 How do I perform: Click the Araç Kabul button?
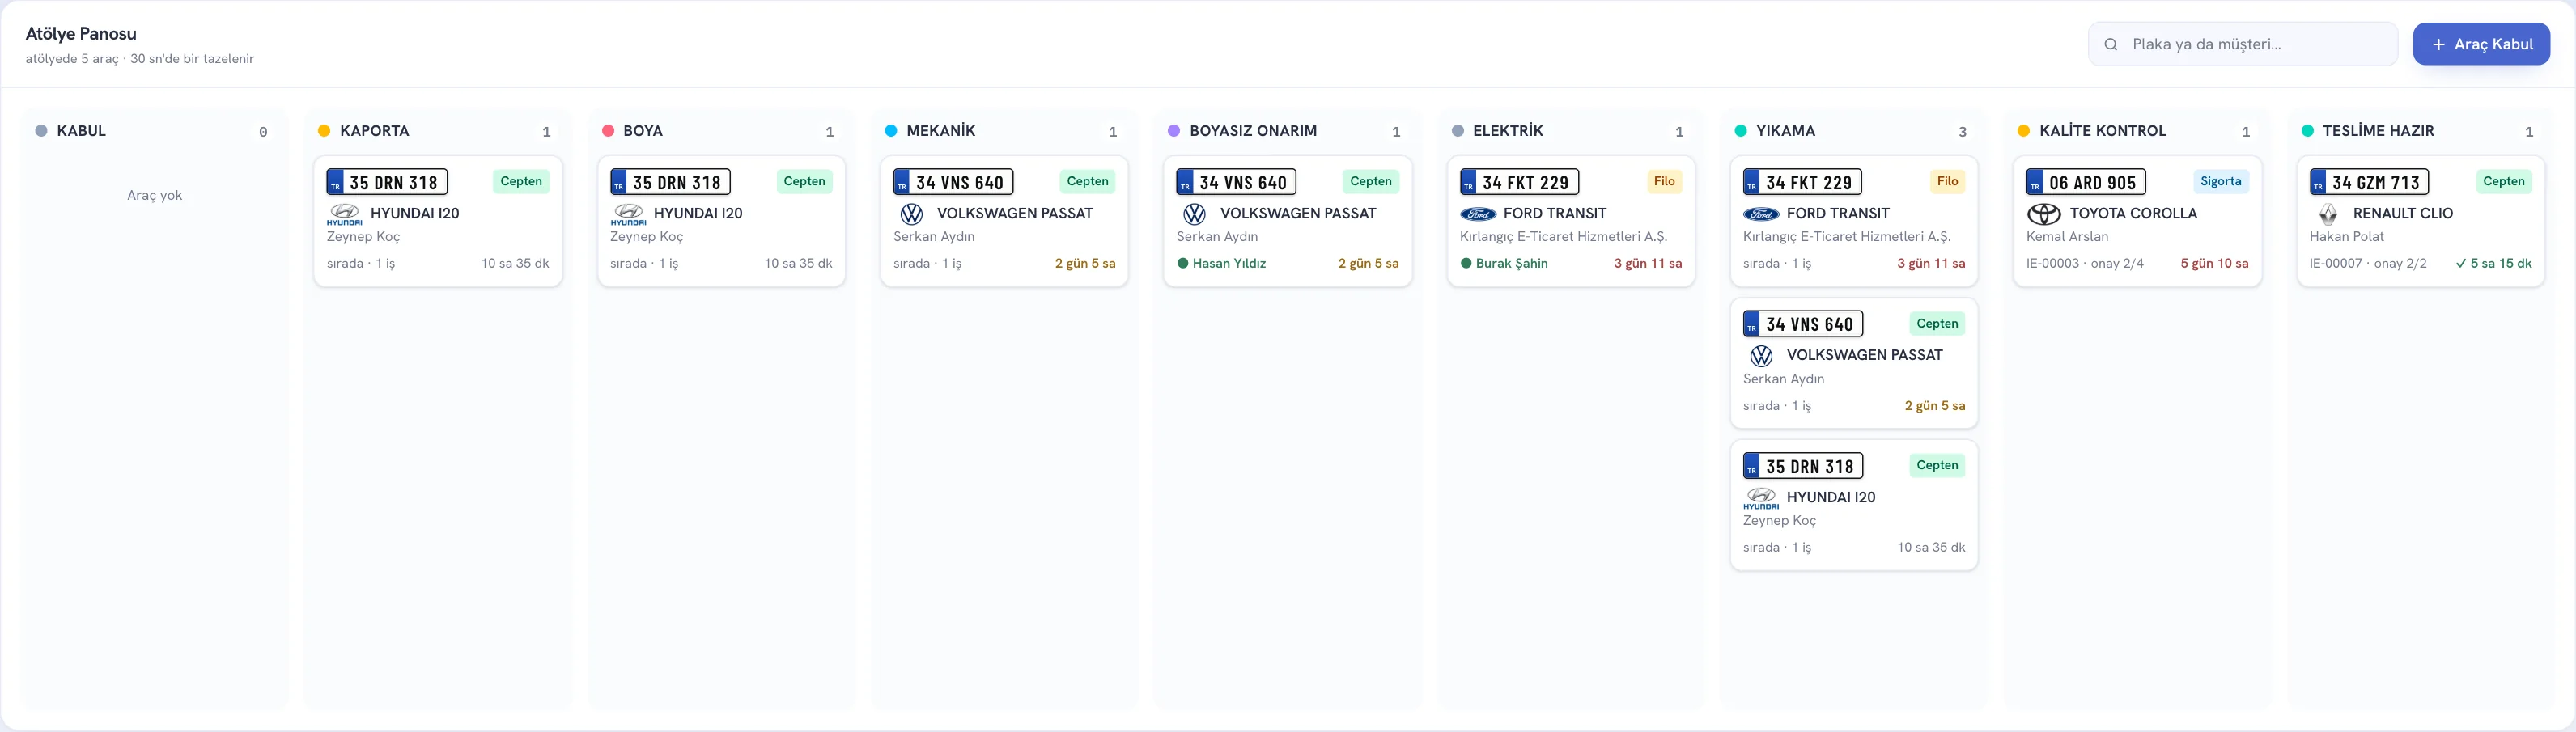click(2480, 44)
